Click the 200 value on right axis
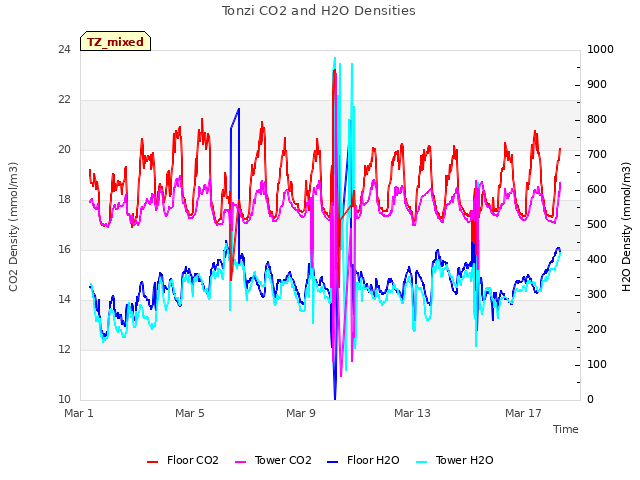640x480 pixels. click(x=597, y=330)
